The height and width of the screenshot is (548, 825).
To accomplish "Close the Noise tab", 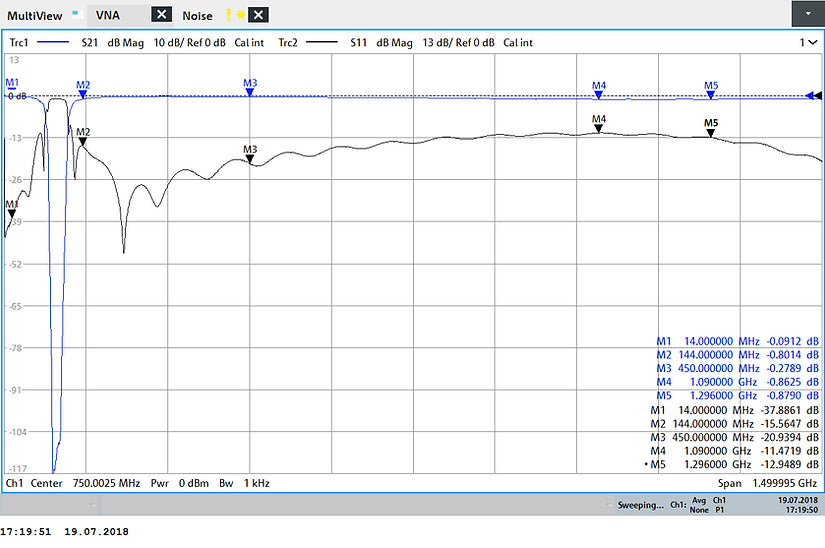I will click(x=258, y=15).
